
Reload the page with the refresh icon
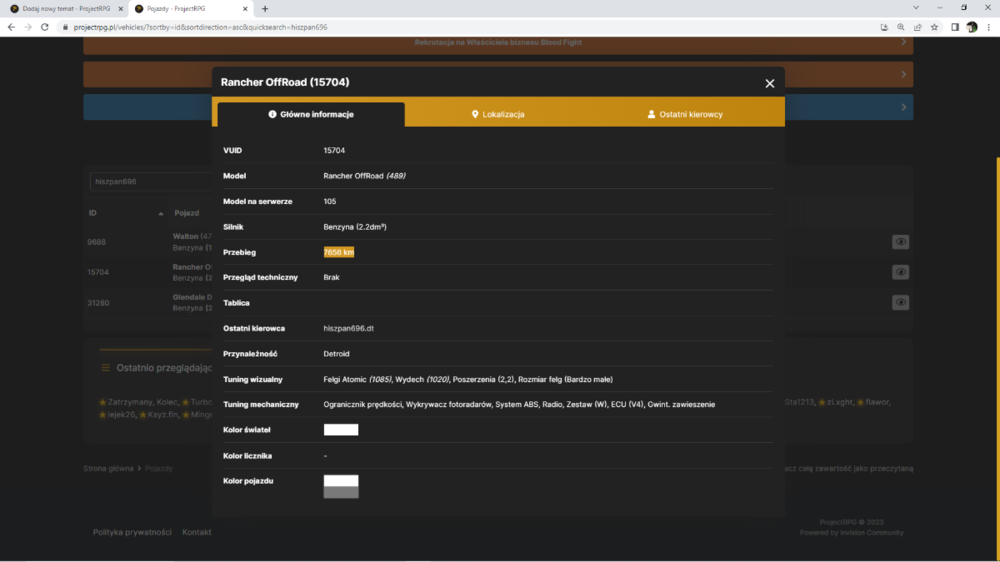pyautogui.click(x=45, y=27)
